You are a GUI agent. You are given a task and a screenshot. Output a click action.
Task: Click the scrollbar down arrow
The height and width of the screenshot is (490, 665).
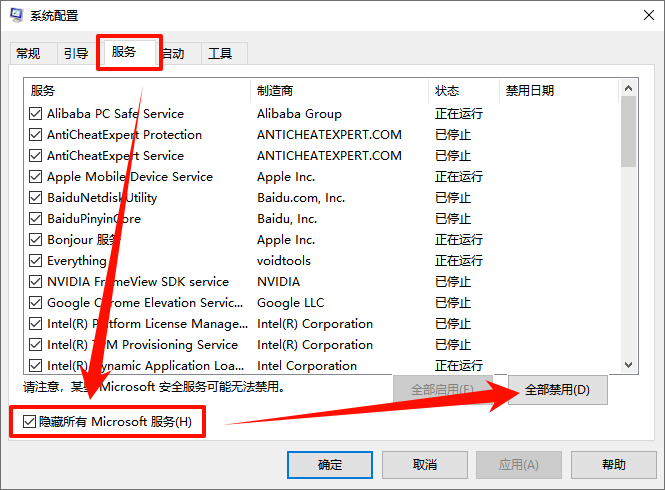629,365
